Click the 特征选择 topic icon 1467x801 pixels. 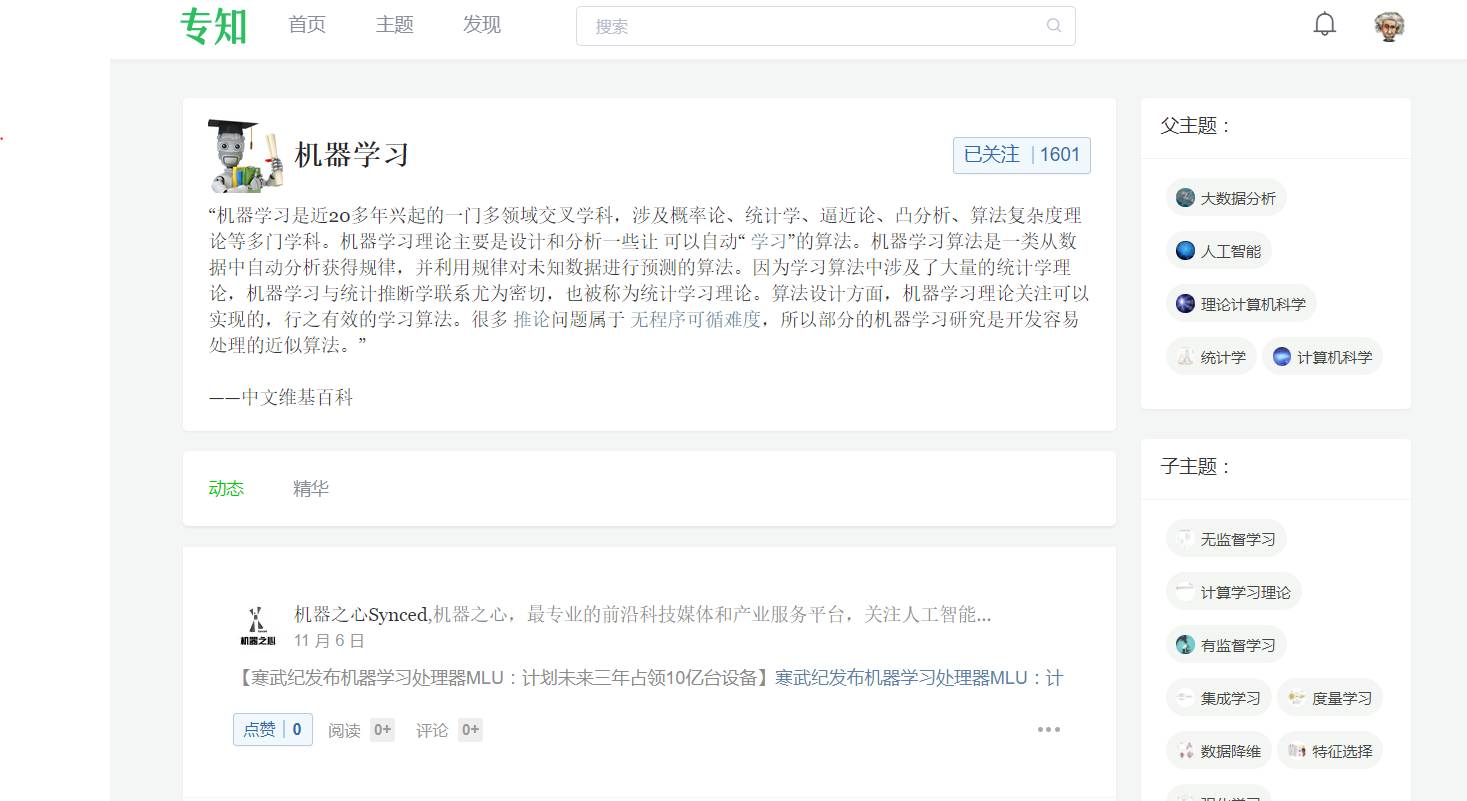point(1296,751)
